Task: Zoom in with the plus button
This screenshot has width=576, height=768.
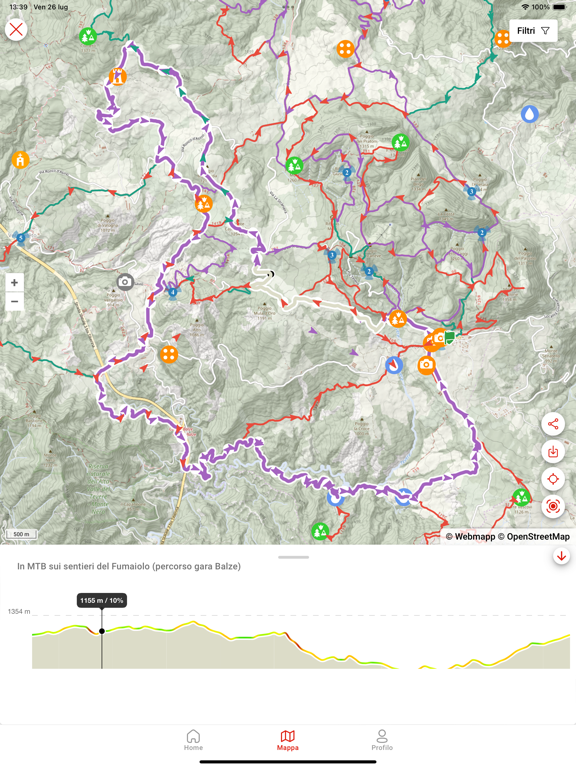Action: 14,283
